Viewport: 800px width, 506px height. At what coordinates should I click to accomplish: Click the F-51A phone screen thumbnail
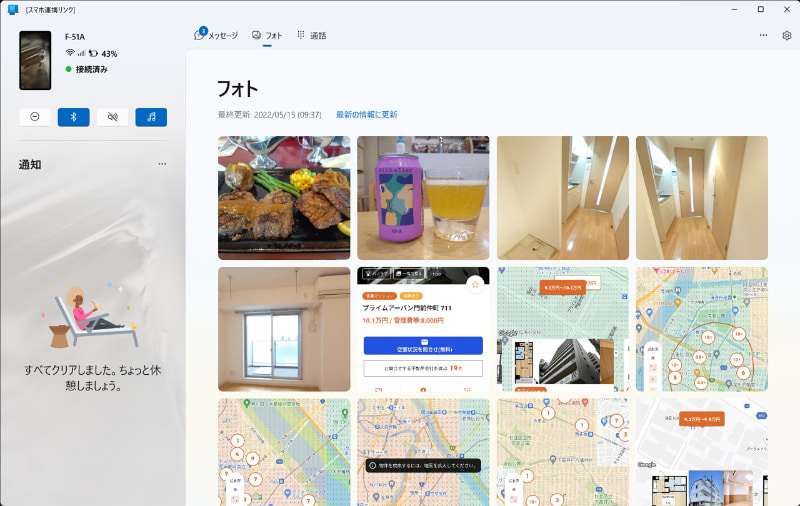(35, 60)
